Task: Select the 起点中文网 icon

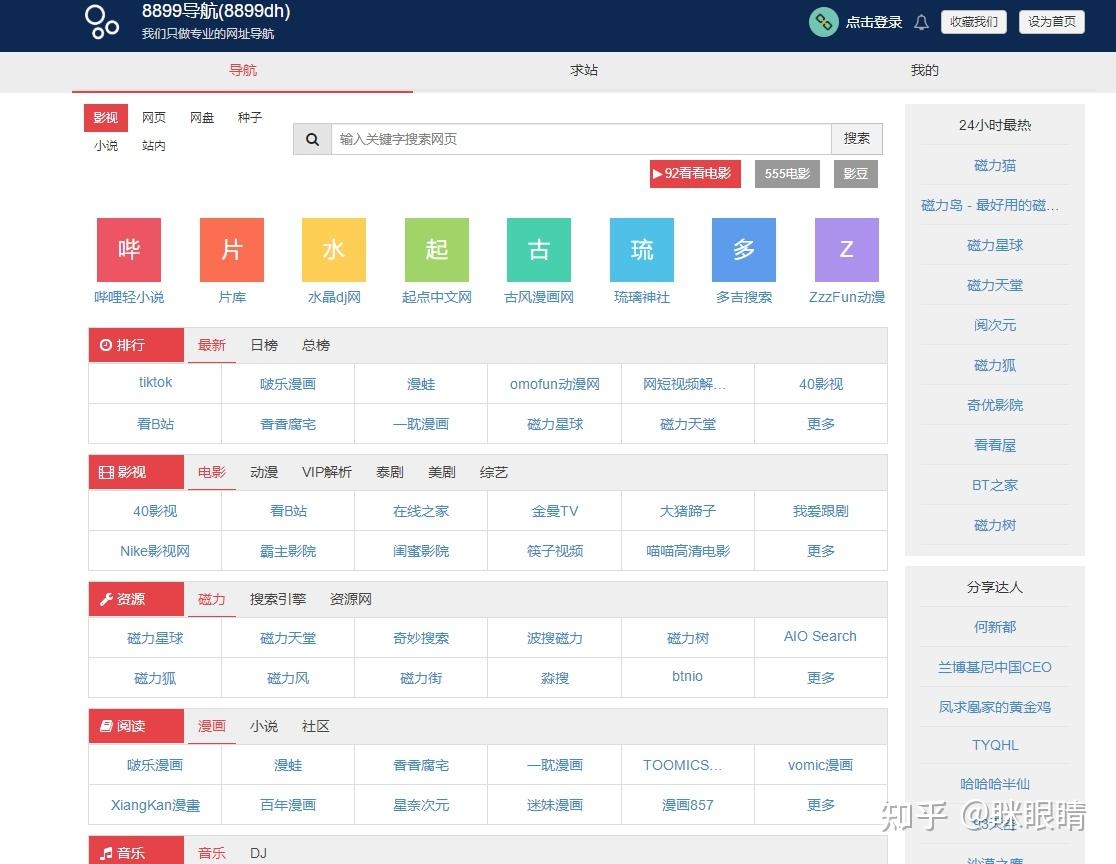Action: (x=436, y=249)
